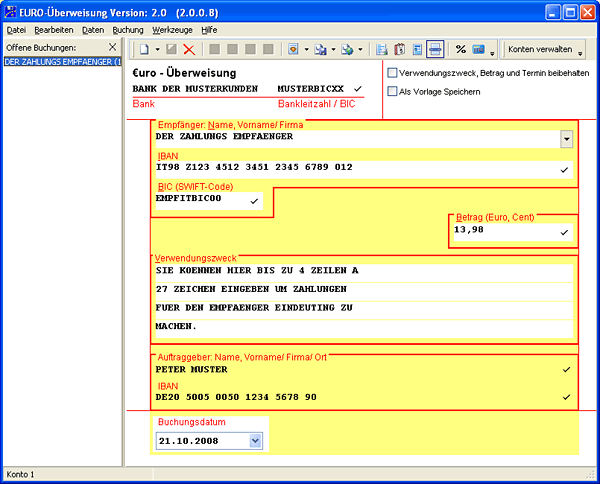Expand the template icon's dropdown arrow
This screenshot has width=600, height=484.
pyautogui.click(x=306, y=49)
